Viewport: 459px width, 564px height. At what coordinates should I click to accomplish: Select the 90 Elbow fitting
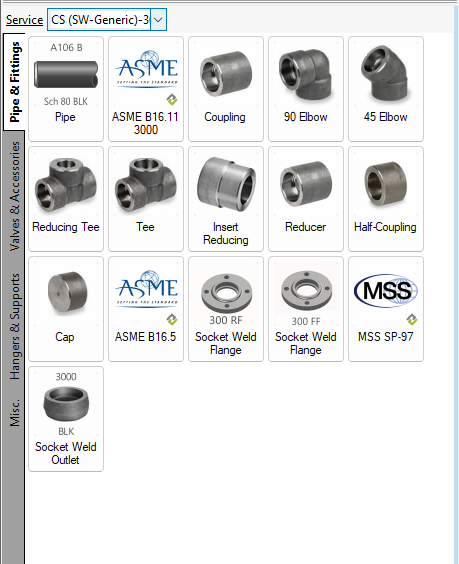pyautogui.click(x=306, y=89)
